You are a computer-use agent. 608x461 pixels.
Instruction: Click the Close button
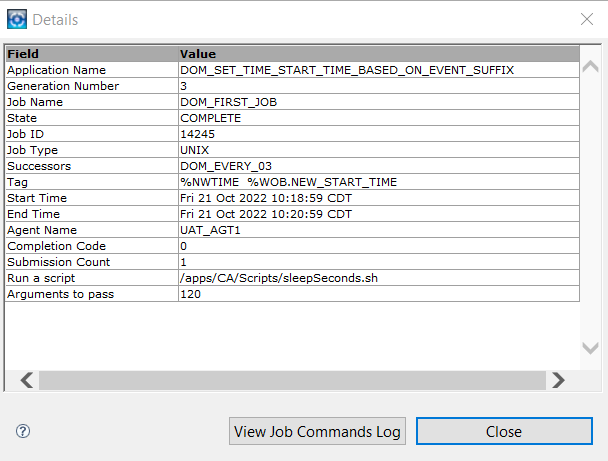tap(504, 431)
